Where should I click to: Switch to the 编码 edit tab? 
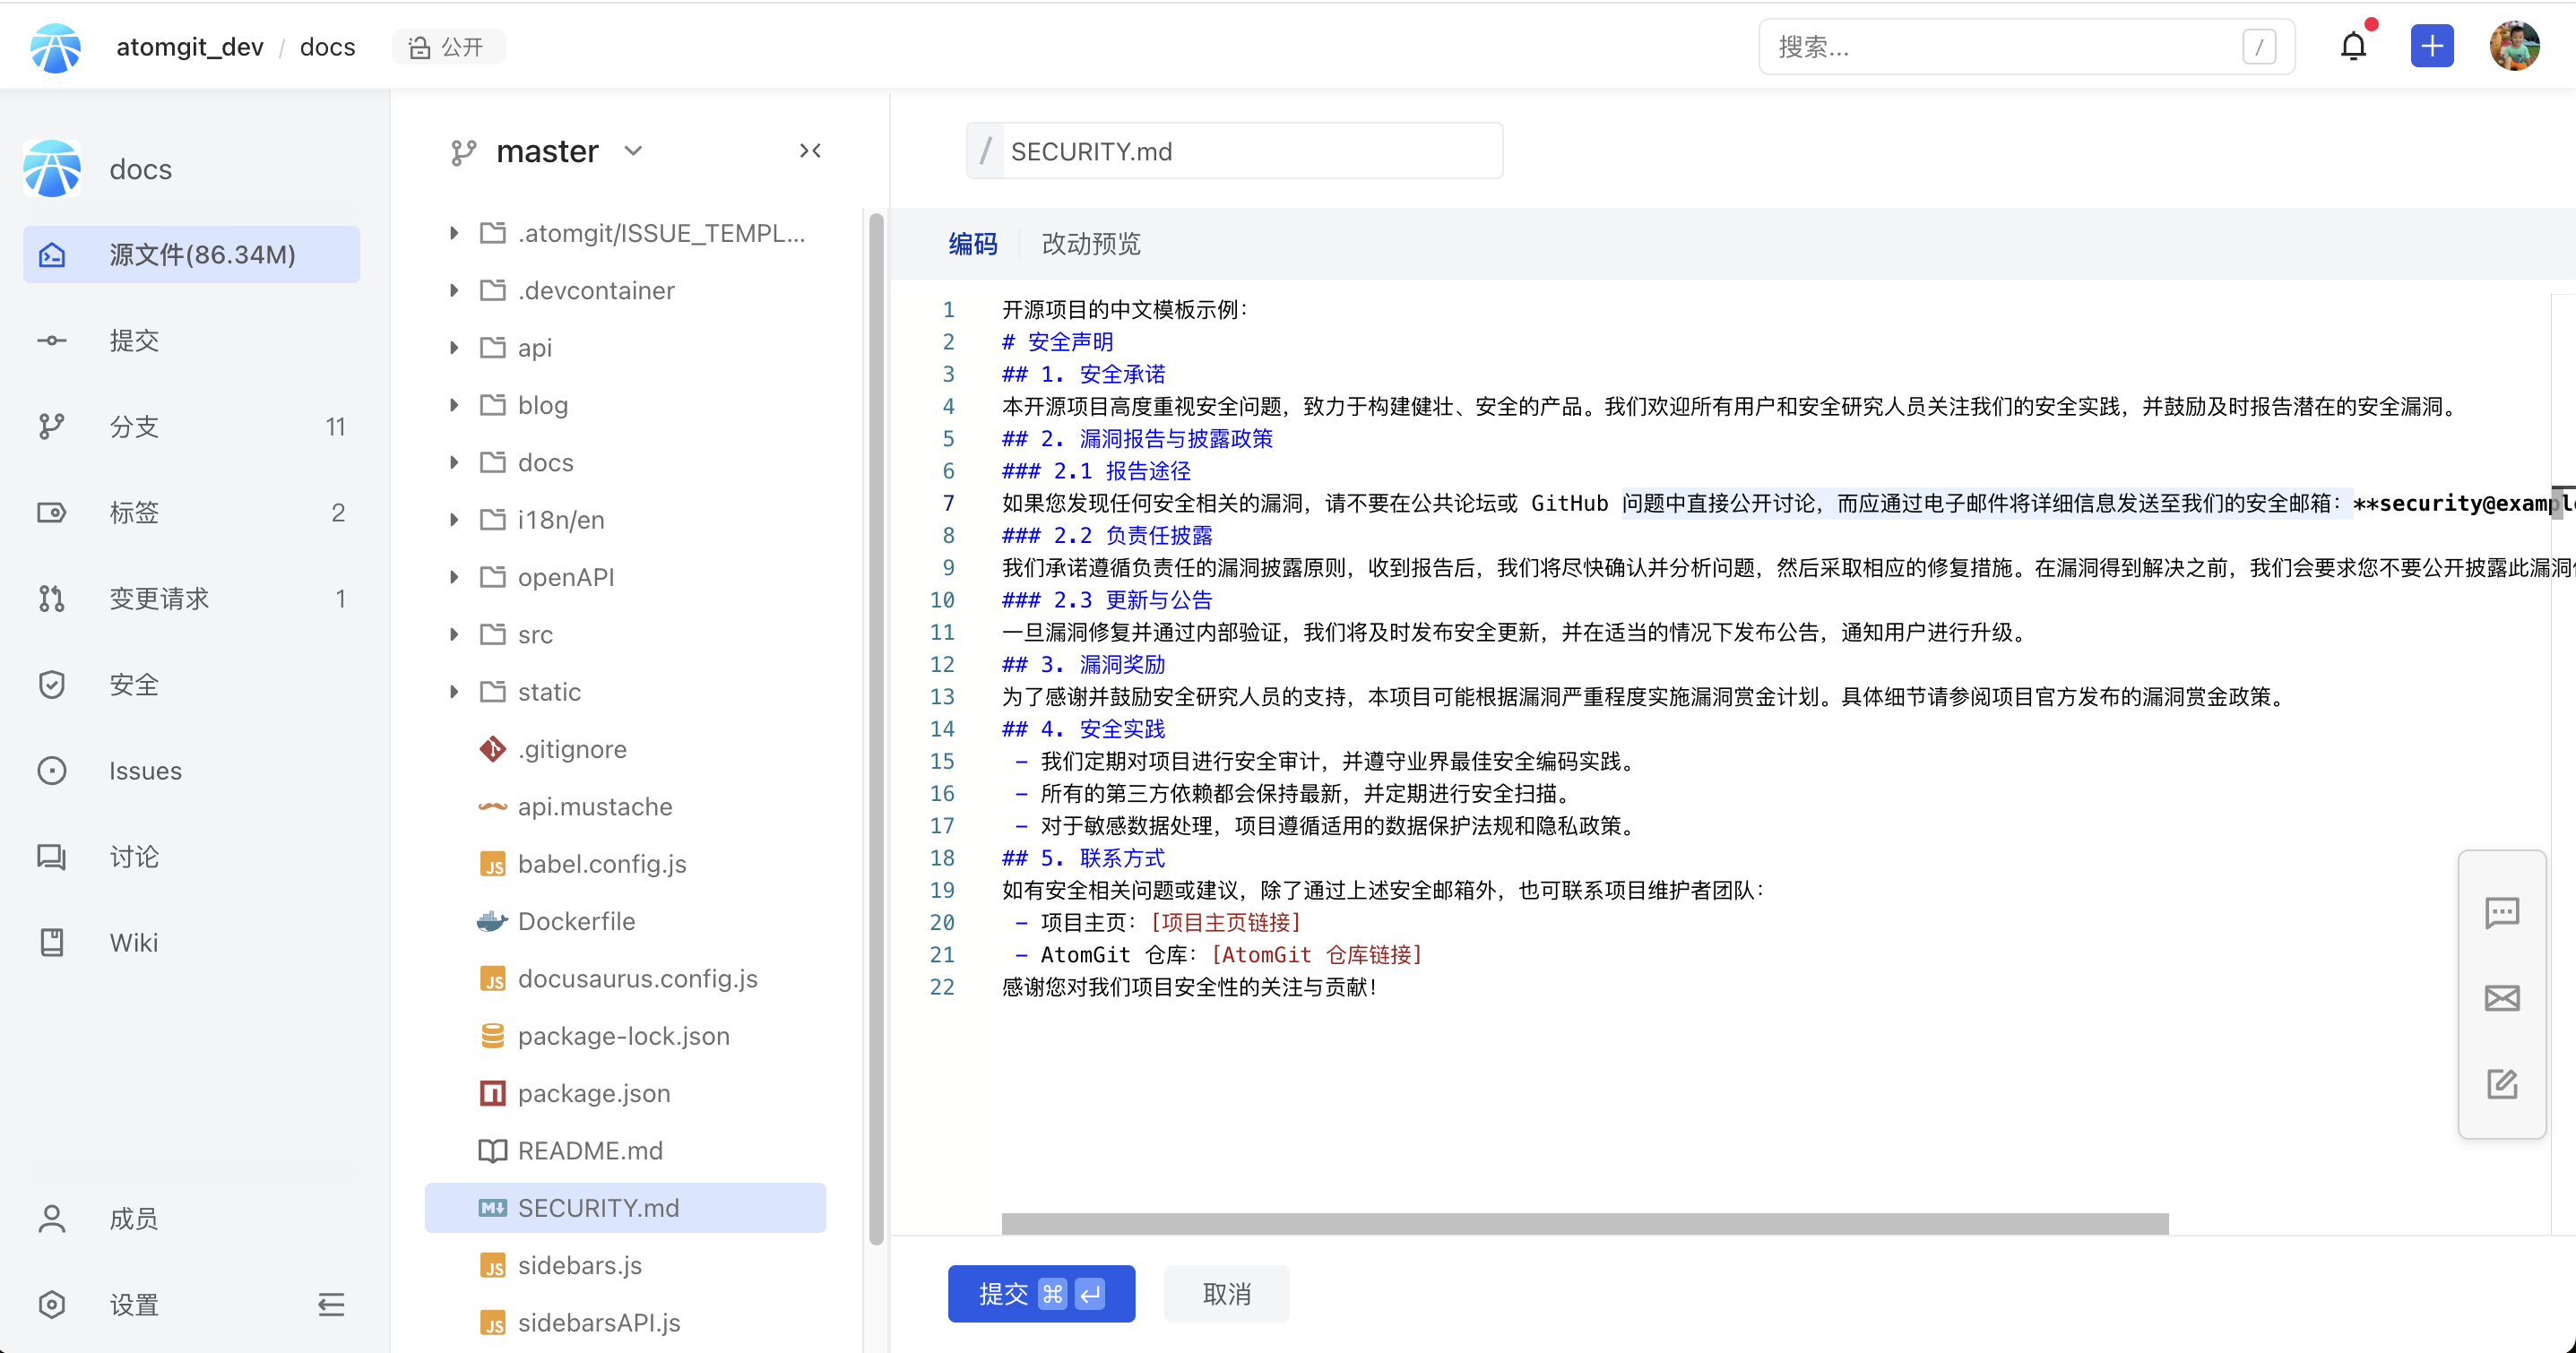(972, 244)
